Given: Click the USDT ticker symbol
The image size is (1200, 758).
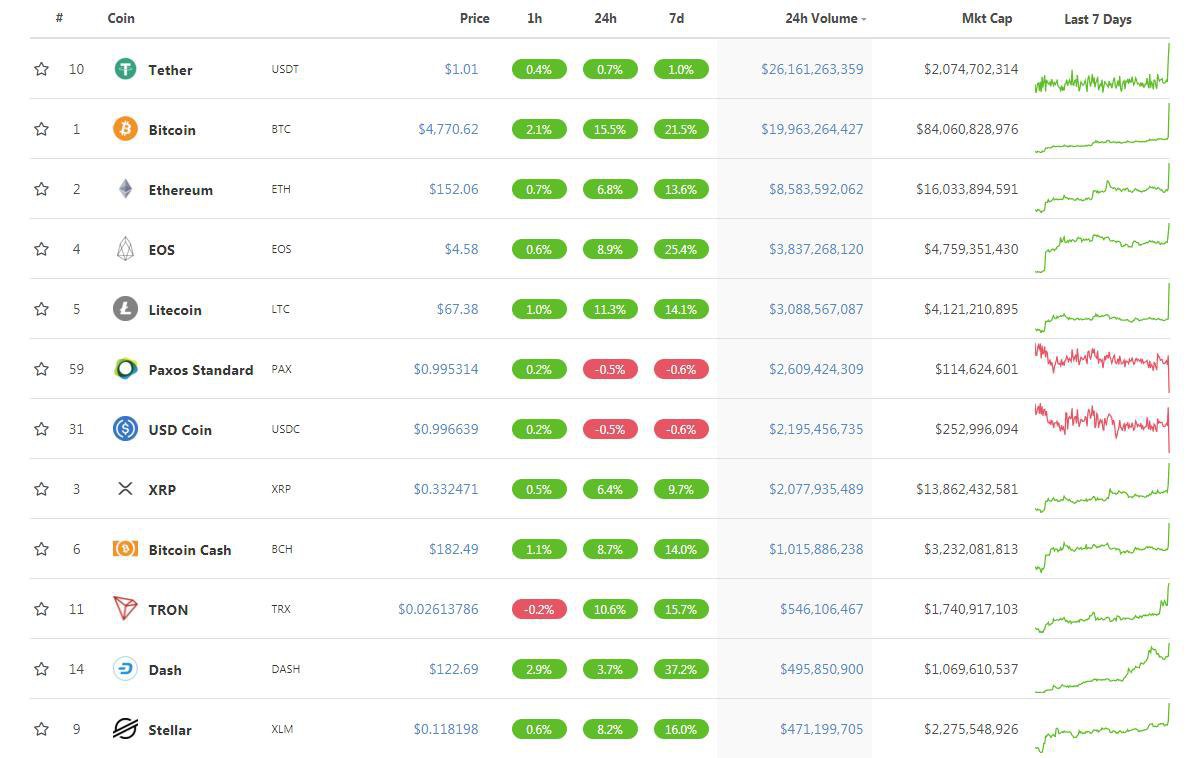Looking at the screenshot, I should pos(285,69).
